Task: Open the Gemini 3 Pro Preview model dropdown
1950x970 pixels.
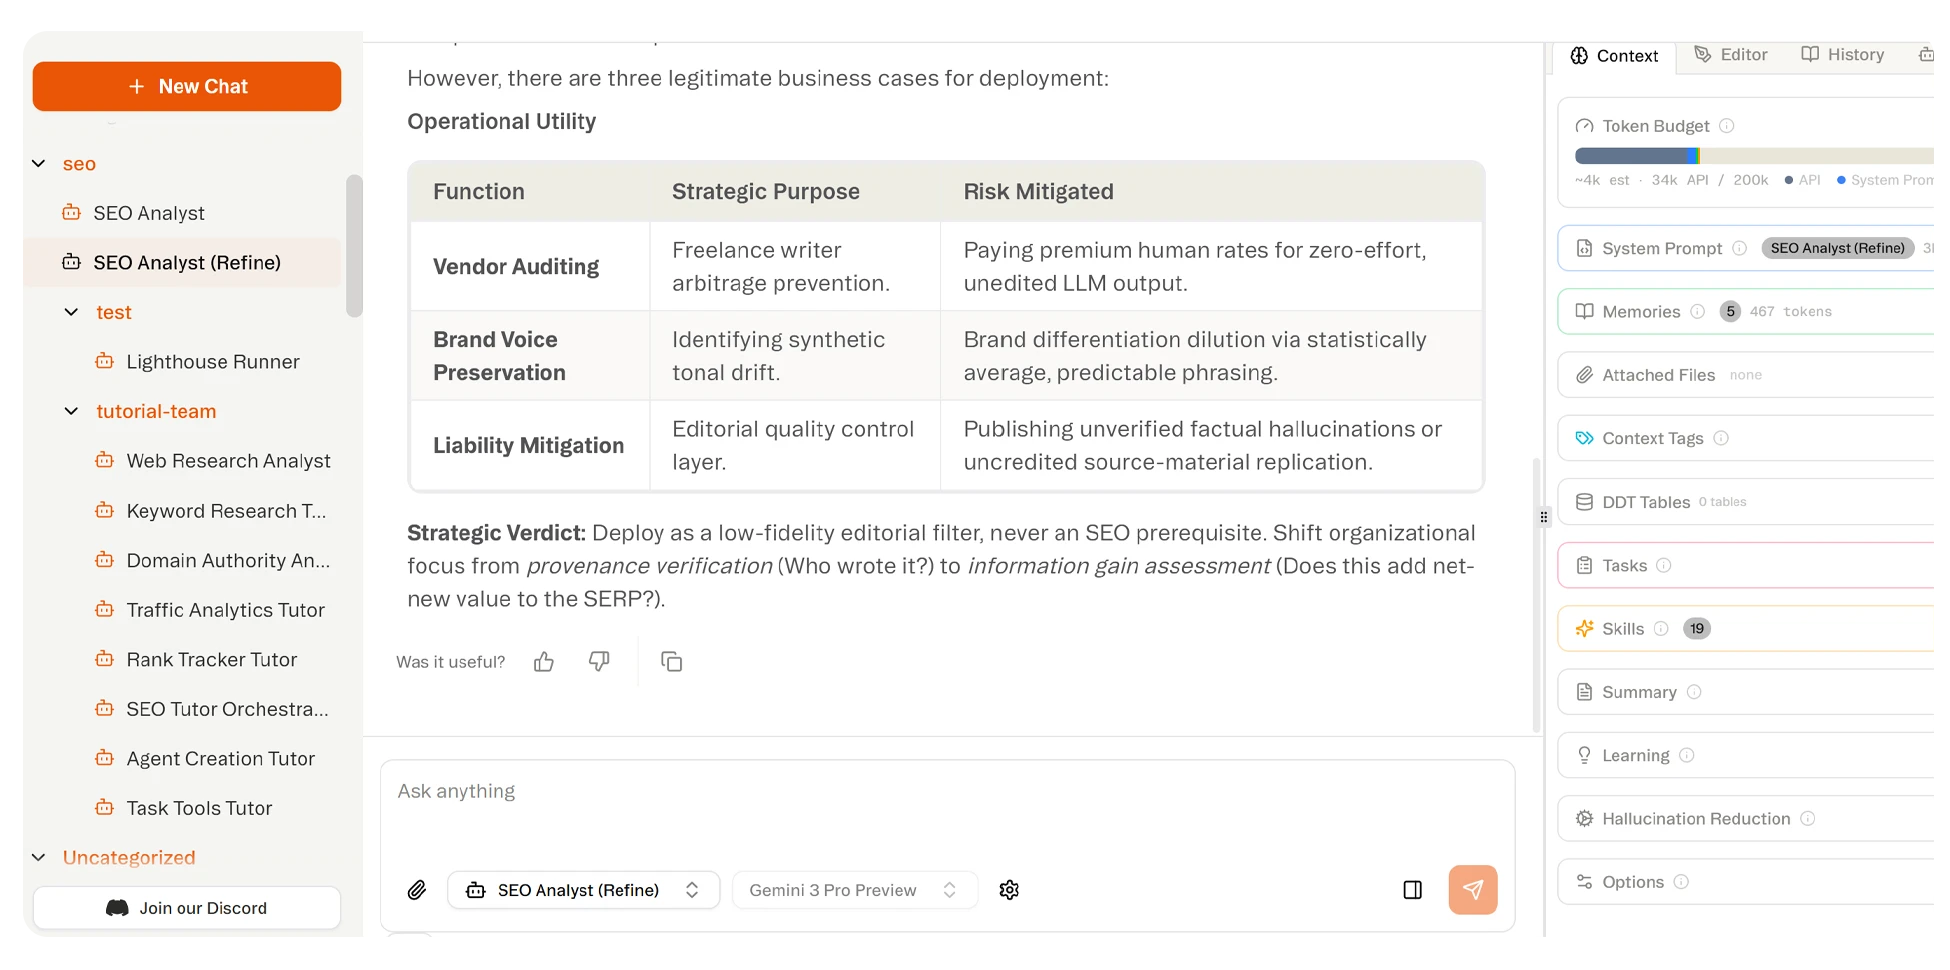Action: point(855,889)
